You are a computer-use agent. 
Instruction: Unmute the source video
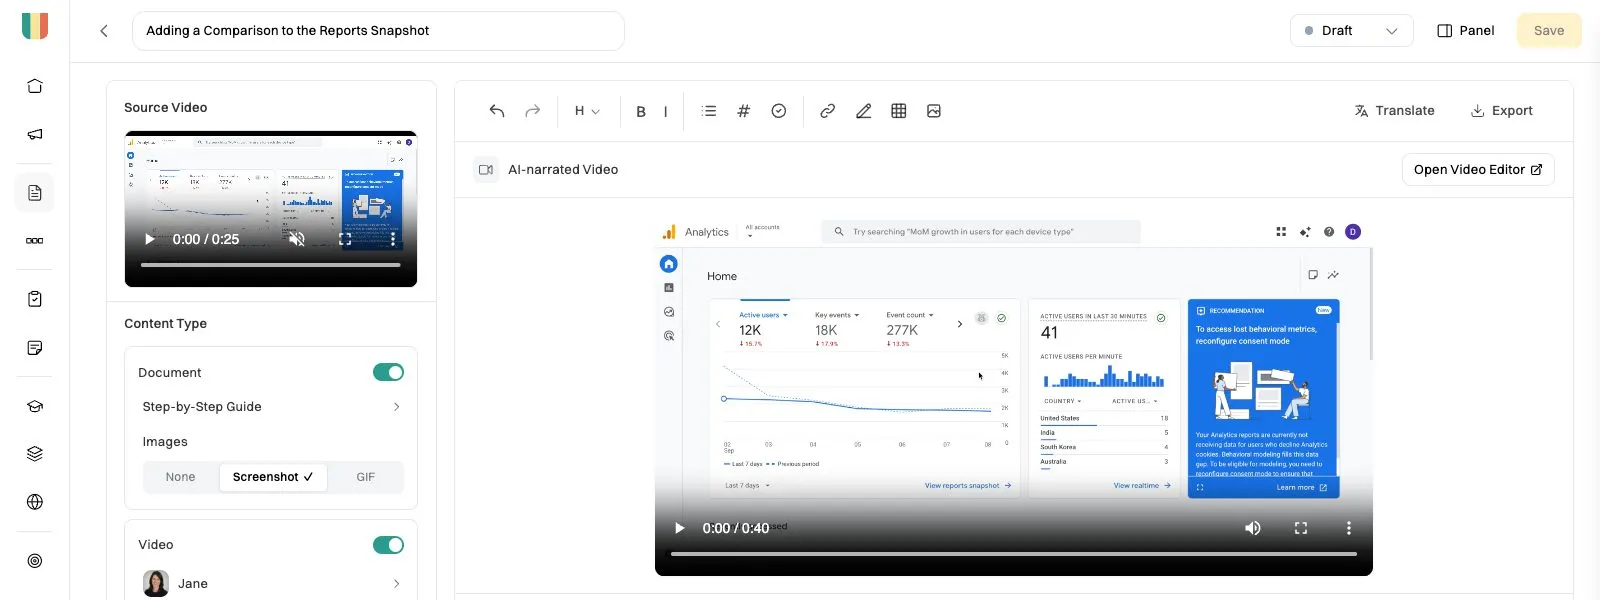tap(297, 239)
